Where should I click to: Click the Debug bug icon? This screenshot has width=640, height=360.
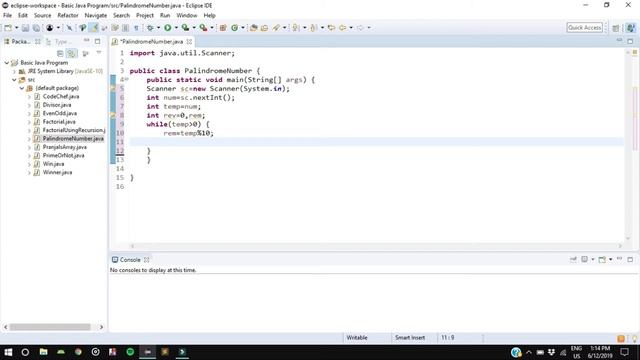[150, 28]
